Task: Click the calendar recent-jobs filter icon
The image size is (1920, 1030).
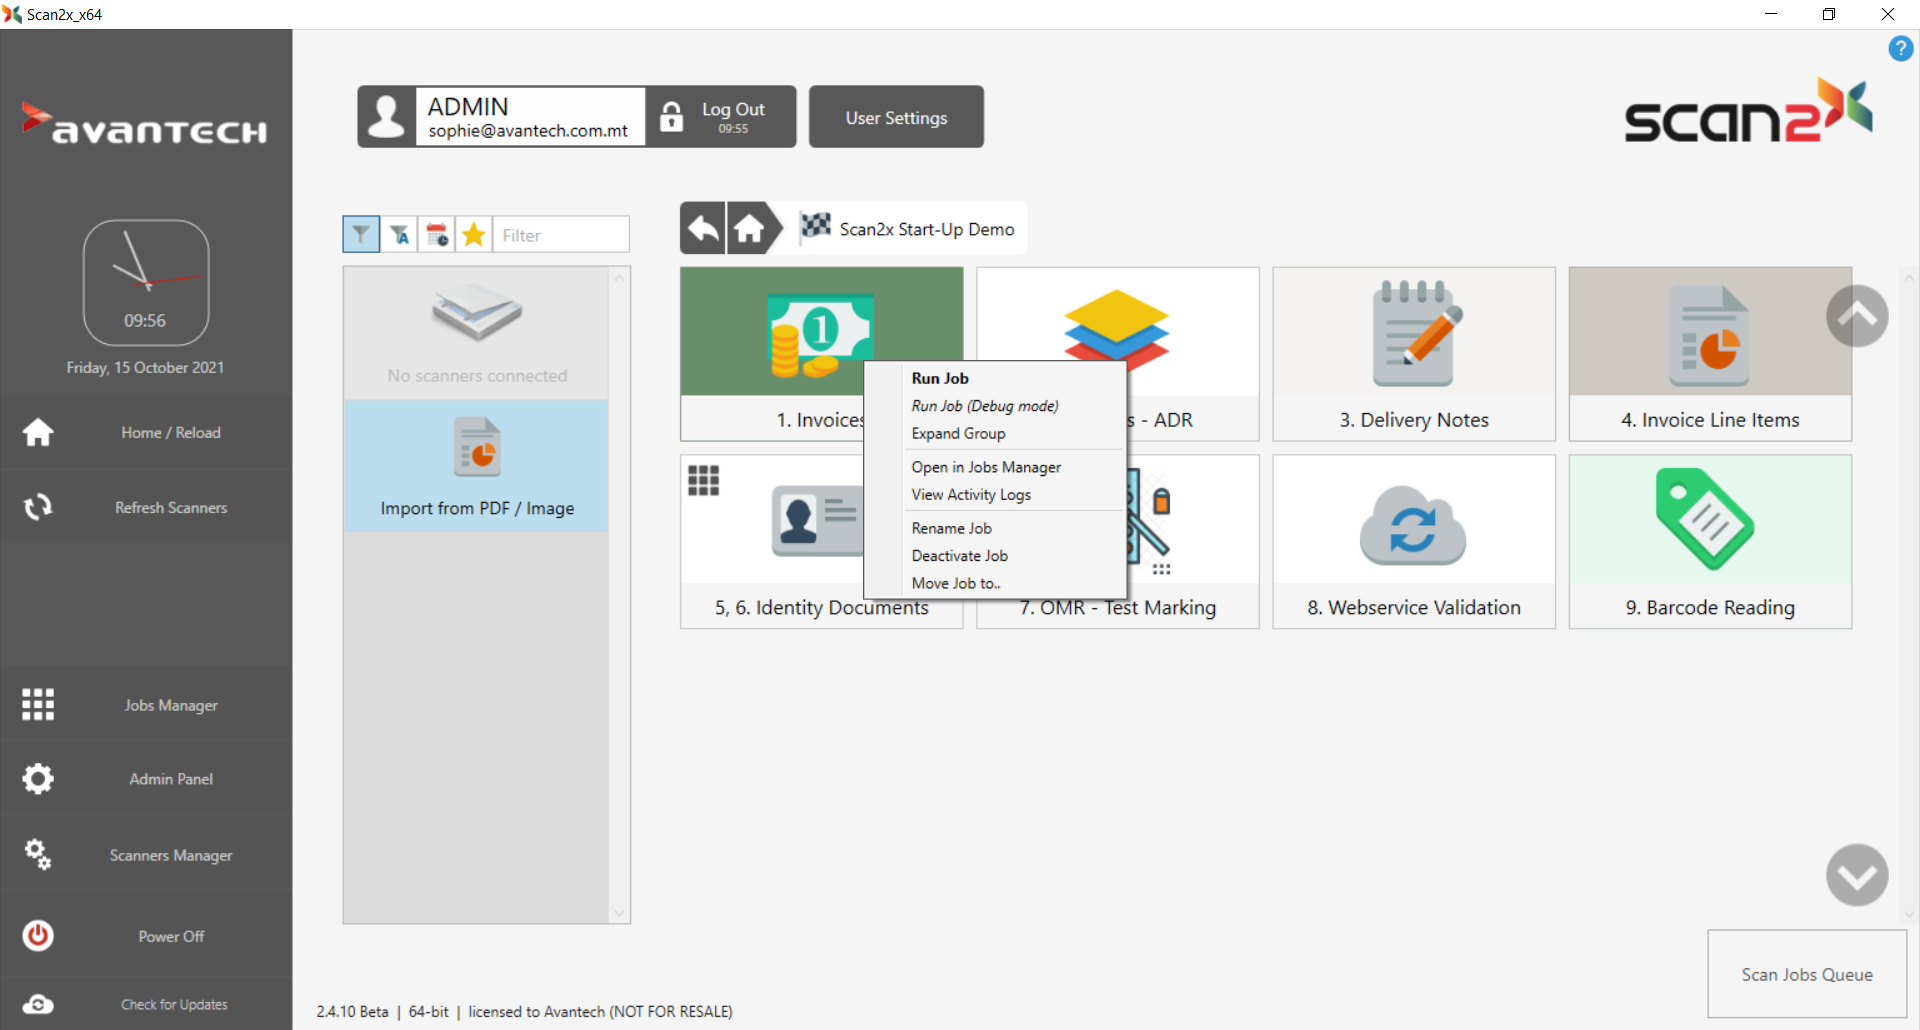Action: click(x=437, y=235)
